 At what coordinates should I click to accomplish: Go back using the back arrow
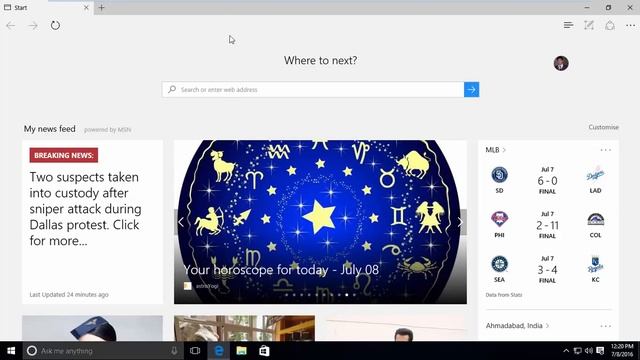pos(11,26)
